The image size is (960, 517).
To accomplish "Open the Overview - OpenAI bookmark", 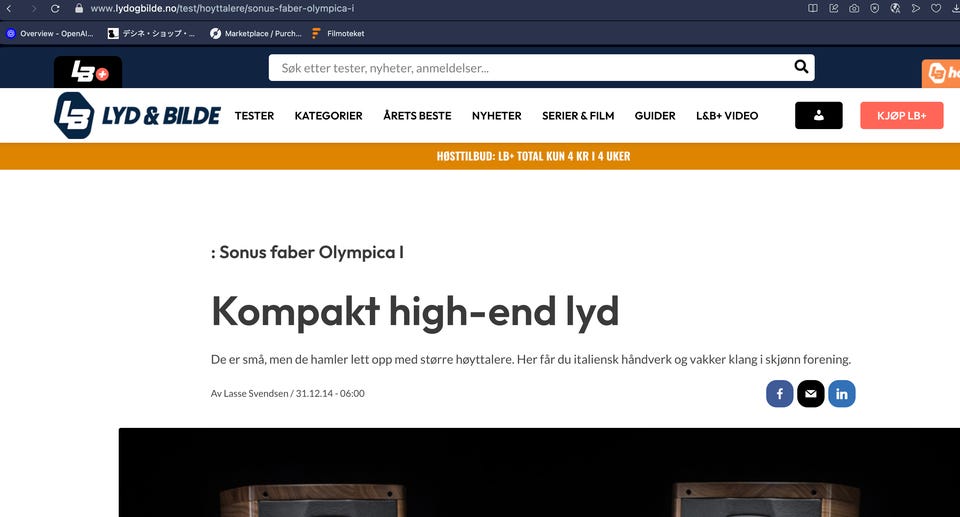I will pyautogui.click(x=50, y=34).
